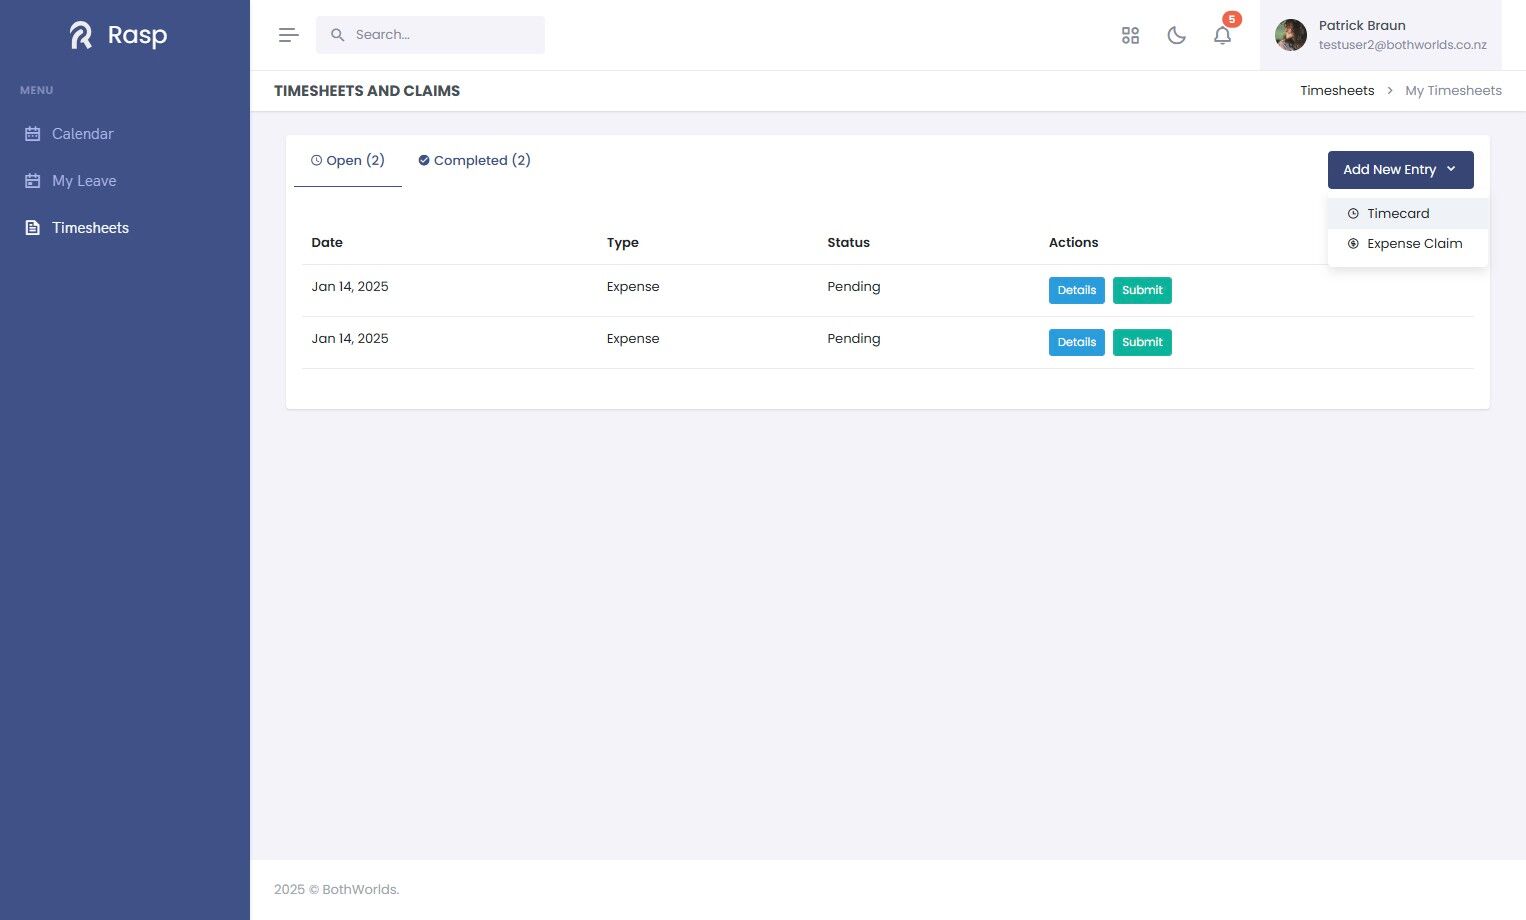This screenshot has height=920, width=1526.
Task: Open the apps grid icon
Action: (x=1130, y=35)
